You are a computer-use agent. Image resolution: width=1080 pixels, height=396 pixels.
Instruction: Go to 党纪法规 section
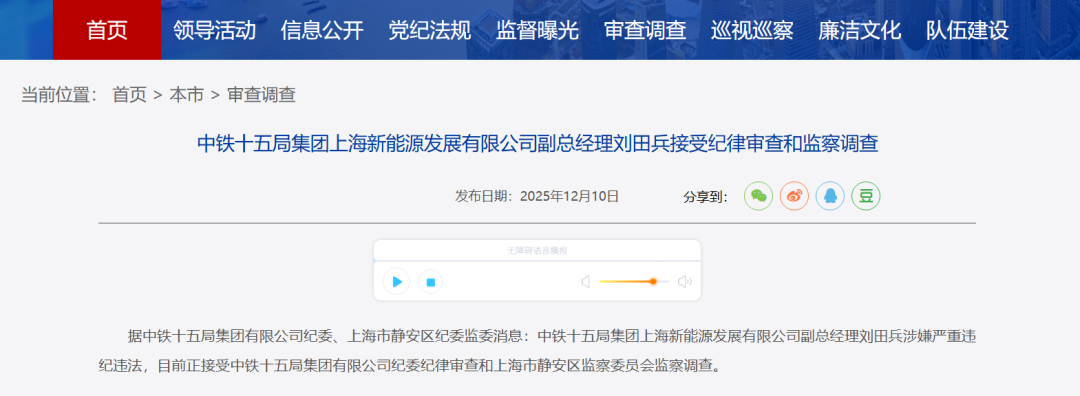430,30
